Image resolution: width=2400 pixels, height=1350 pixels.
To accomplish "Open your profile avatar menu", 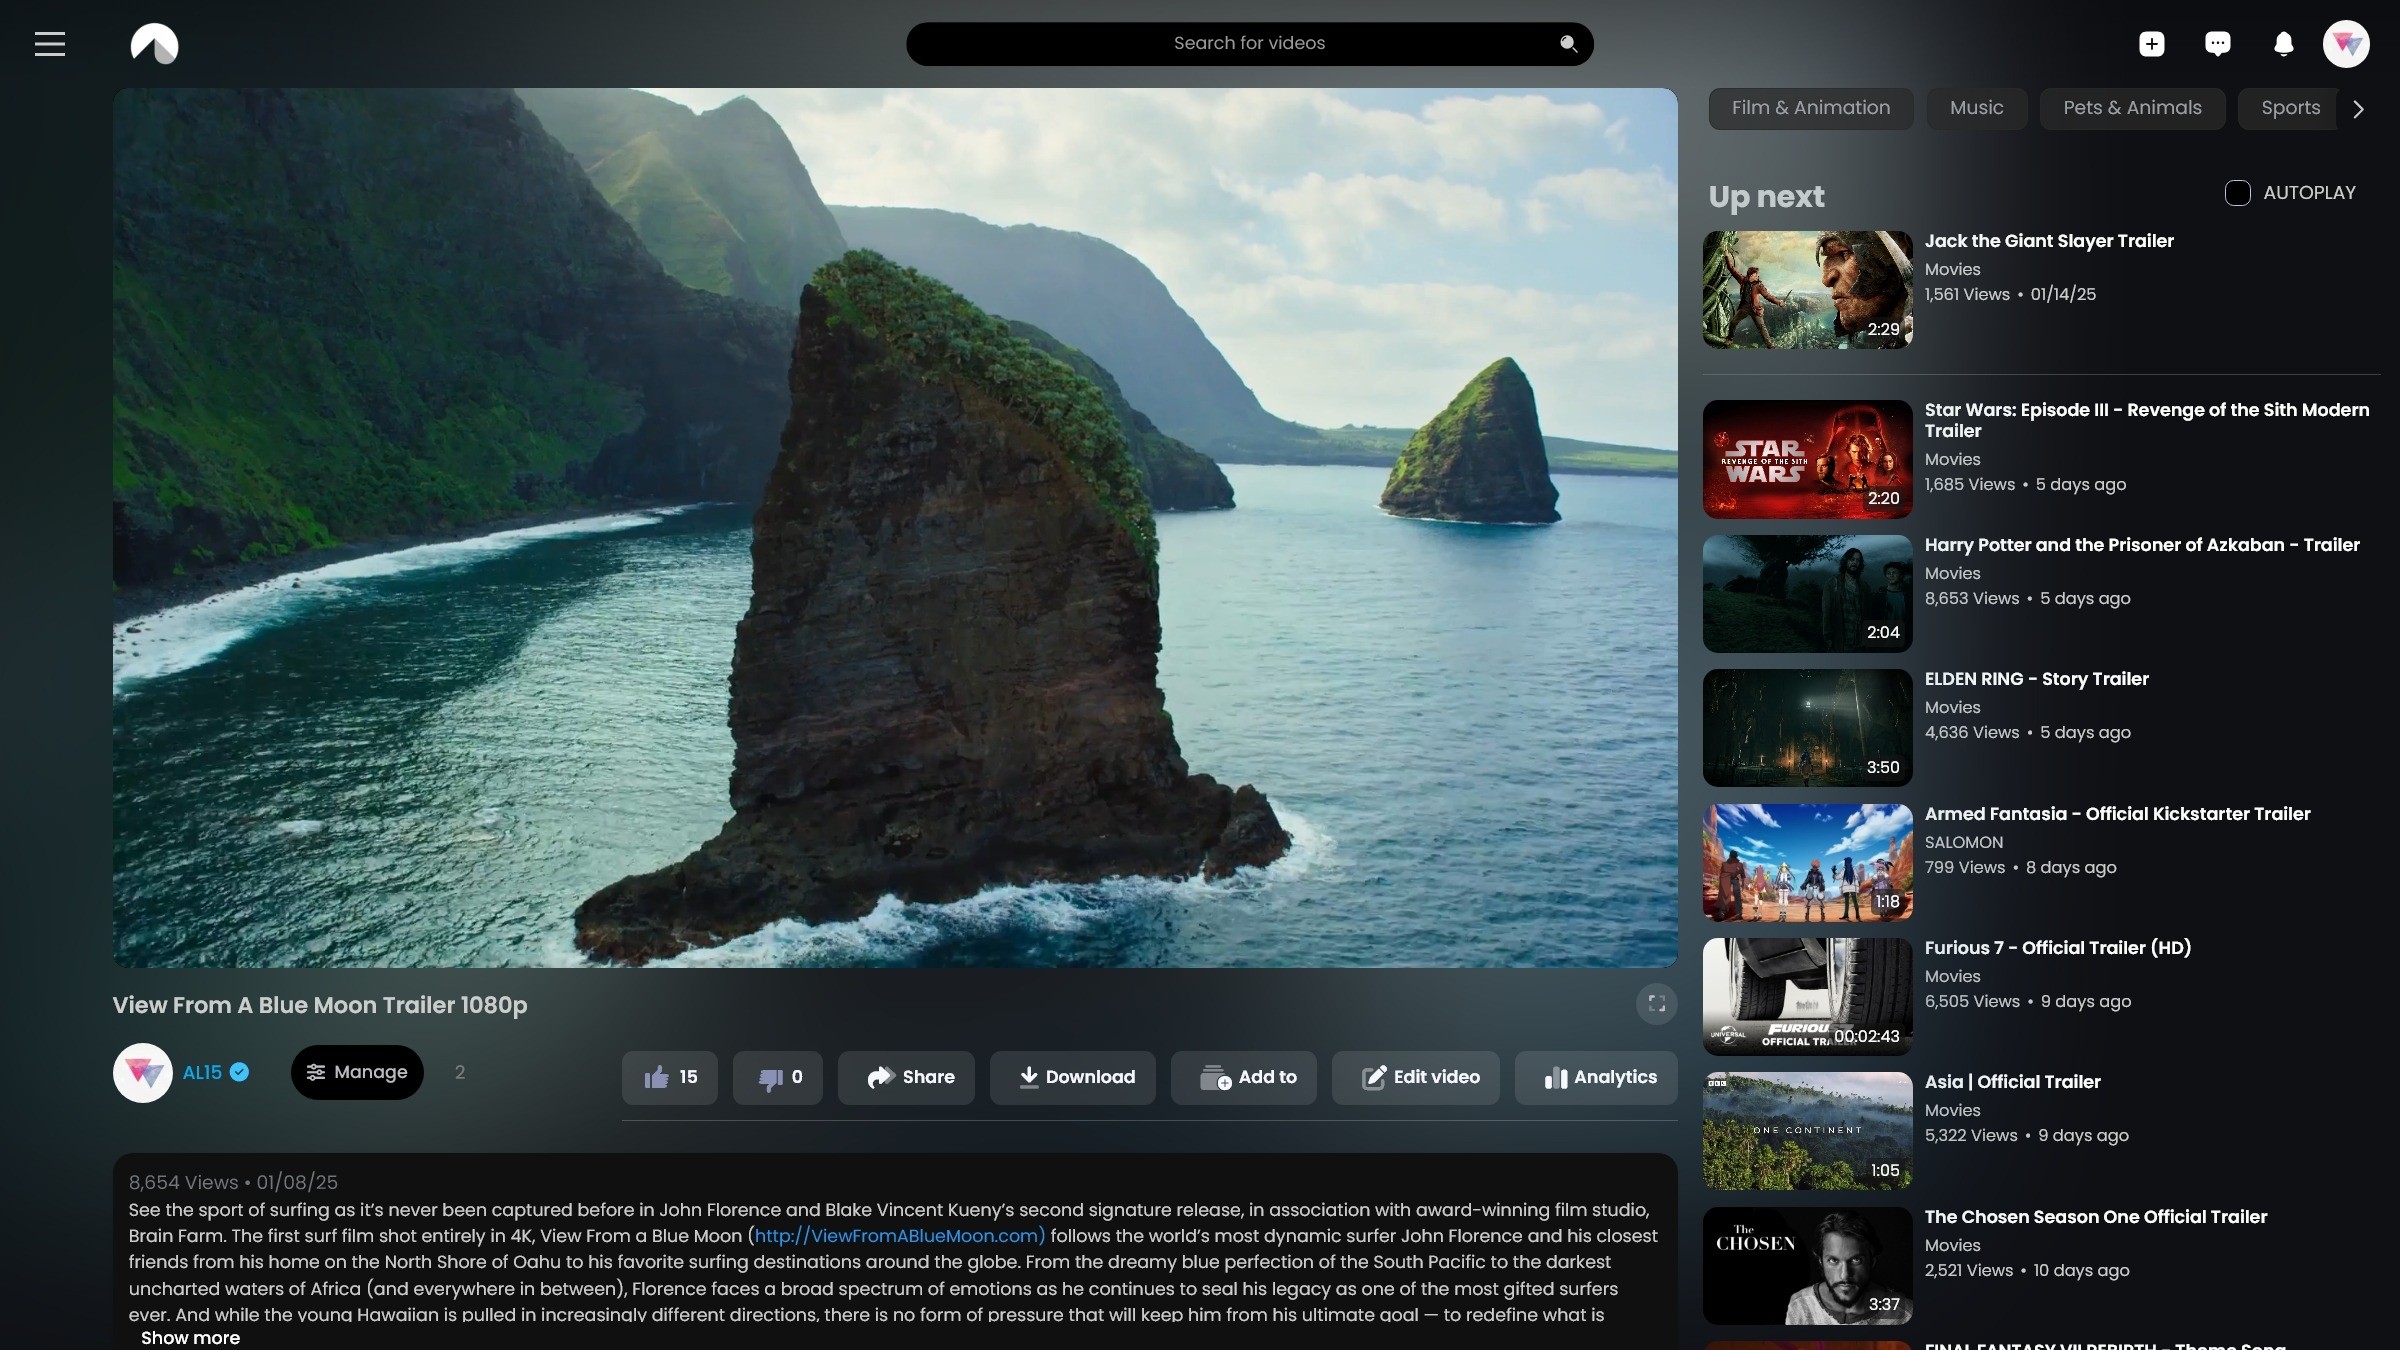I will (x=2347, y=43).
